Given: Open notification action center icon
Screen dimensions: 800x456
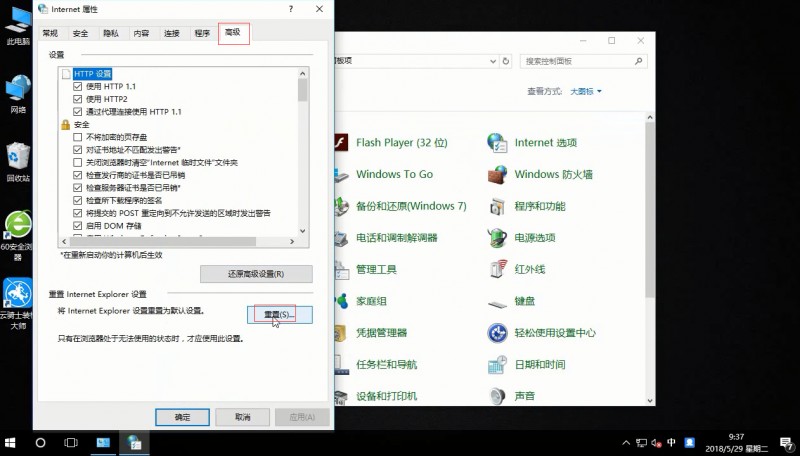Looking at the screenshot, I should (786, 443).
